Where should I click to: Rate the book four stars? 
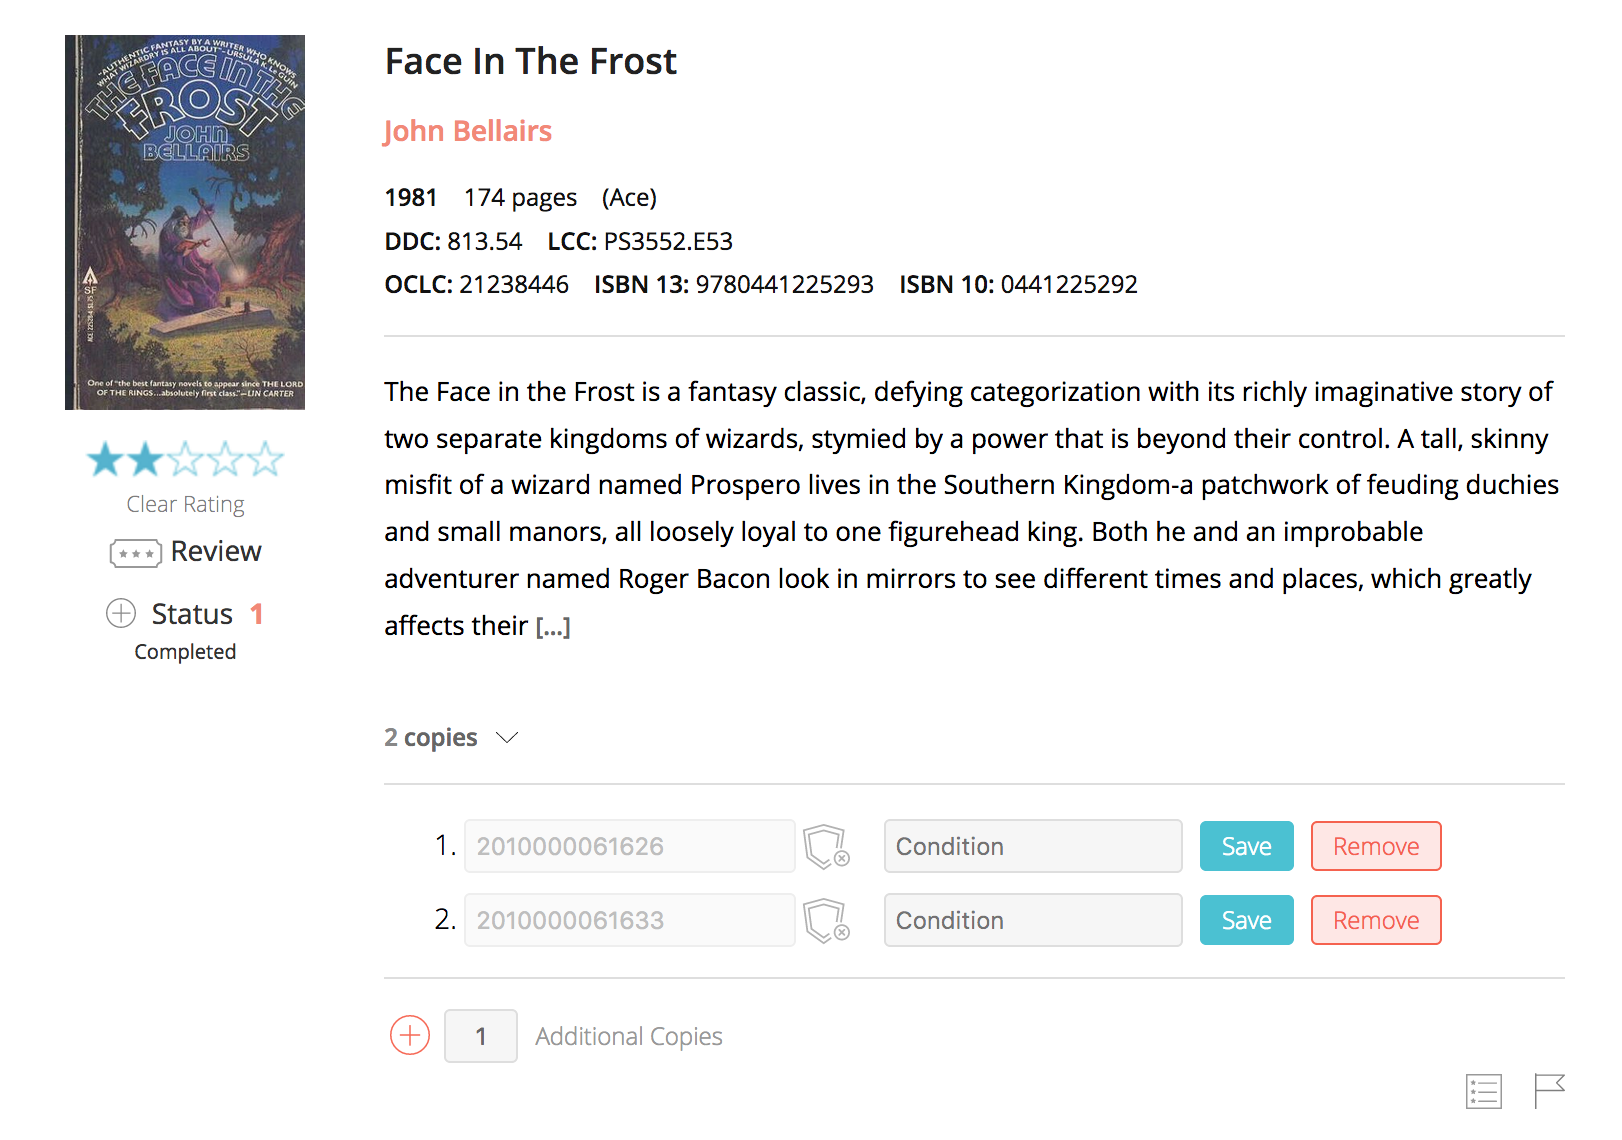(x=226, y=459)
